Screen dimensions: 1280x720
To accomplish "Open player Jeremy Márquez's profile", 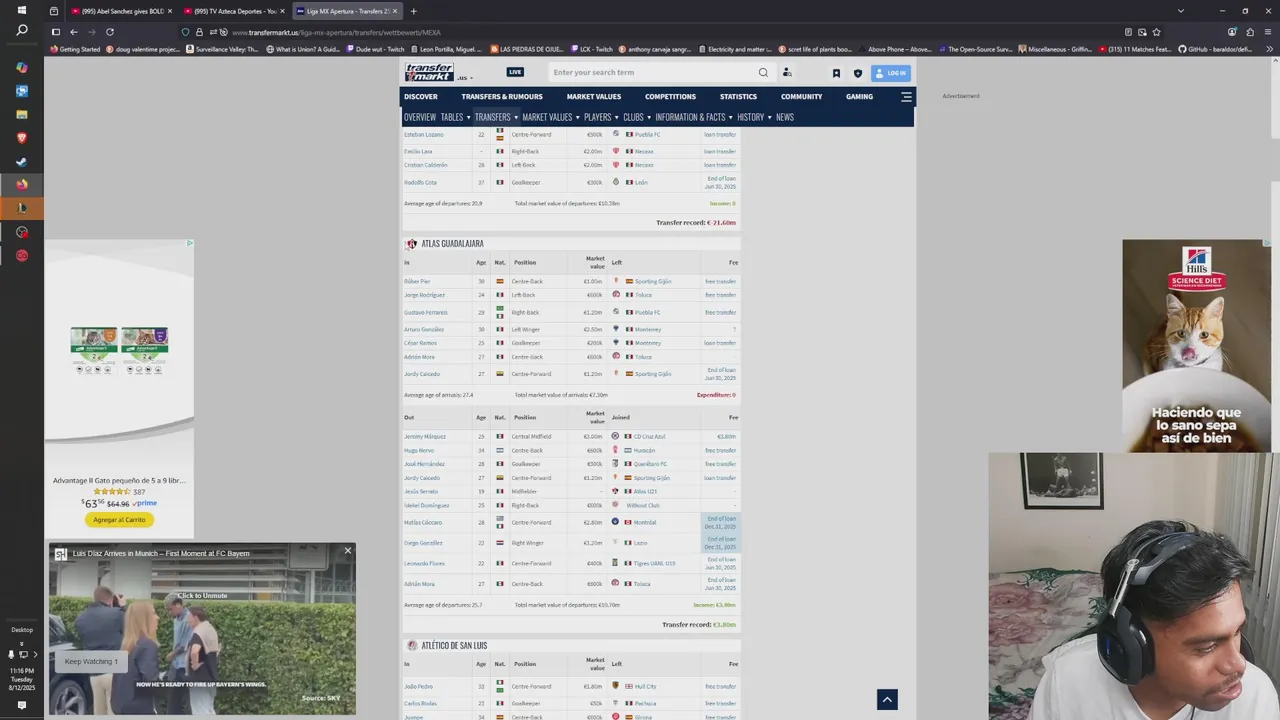I will coord(425,436).
